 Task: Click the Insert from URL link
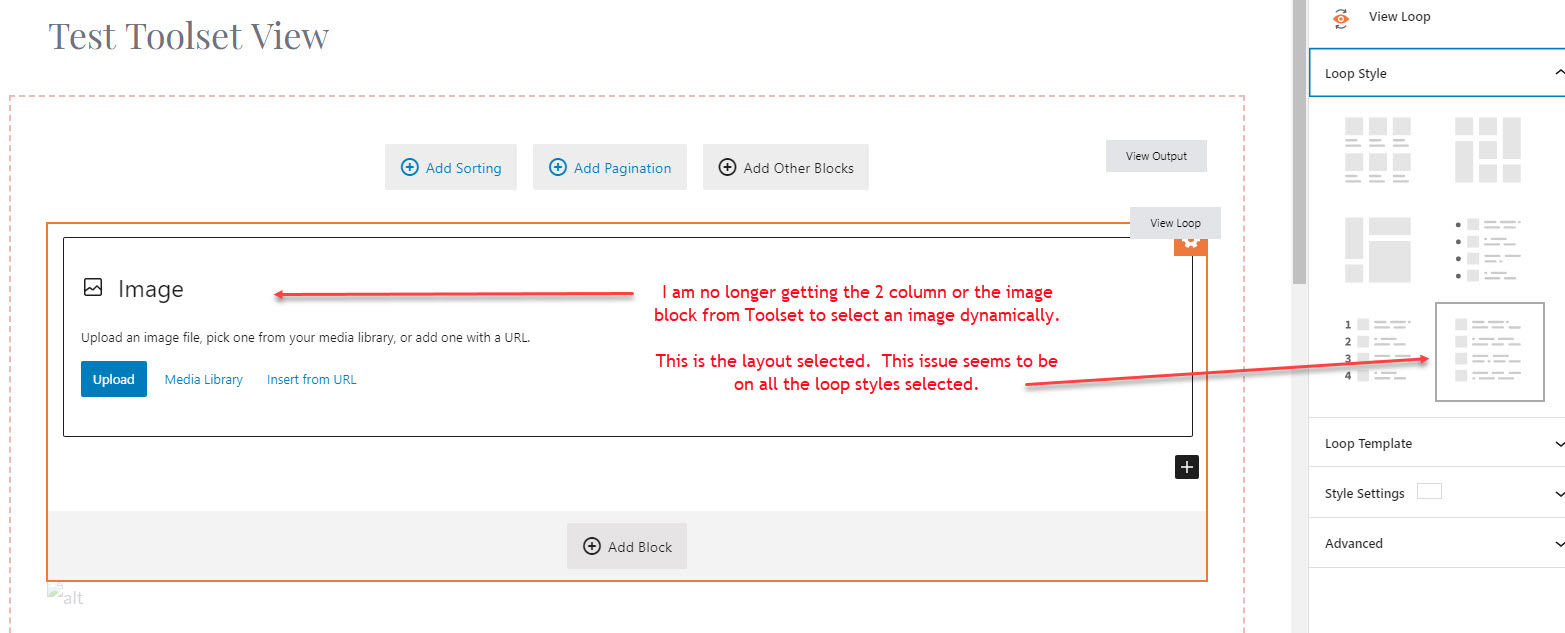point(311,379)
